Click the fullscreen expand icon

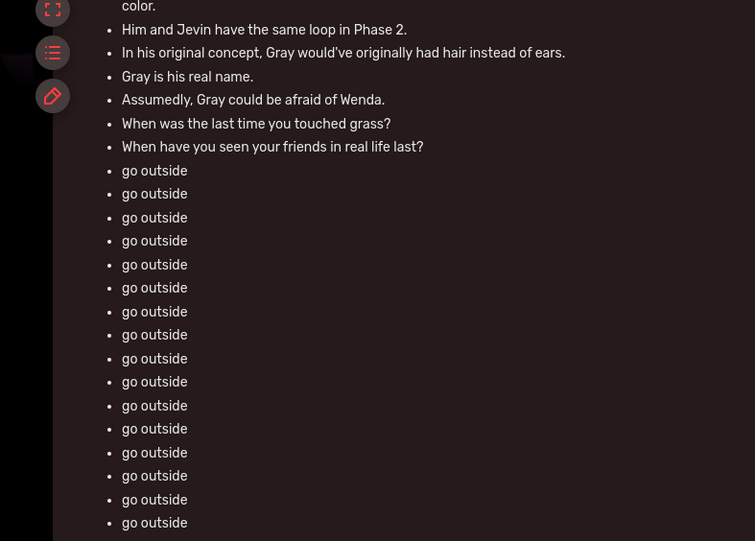click(52, 10)
